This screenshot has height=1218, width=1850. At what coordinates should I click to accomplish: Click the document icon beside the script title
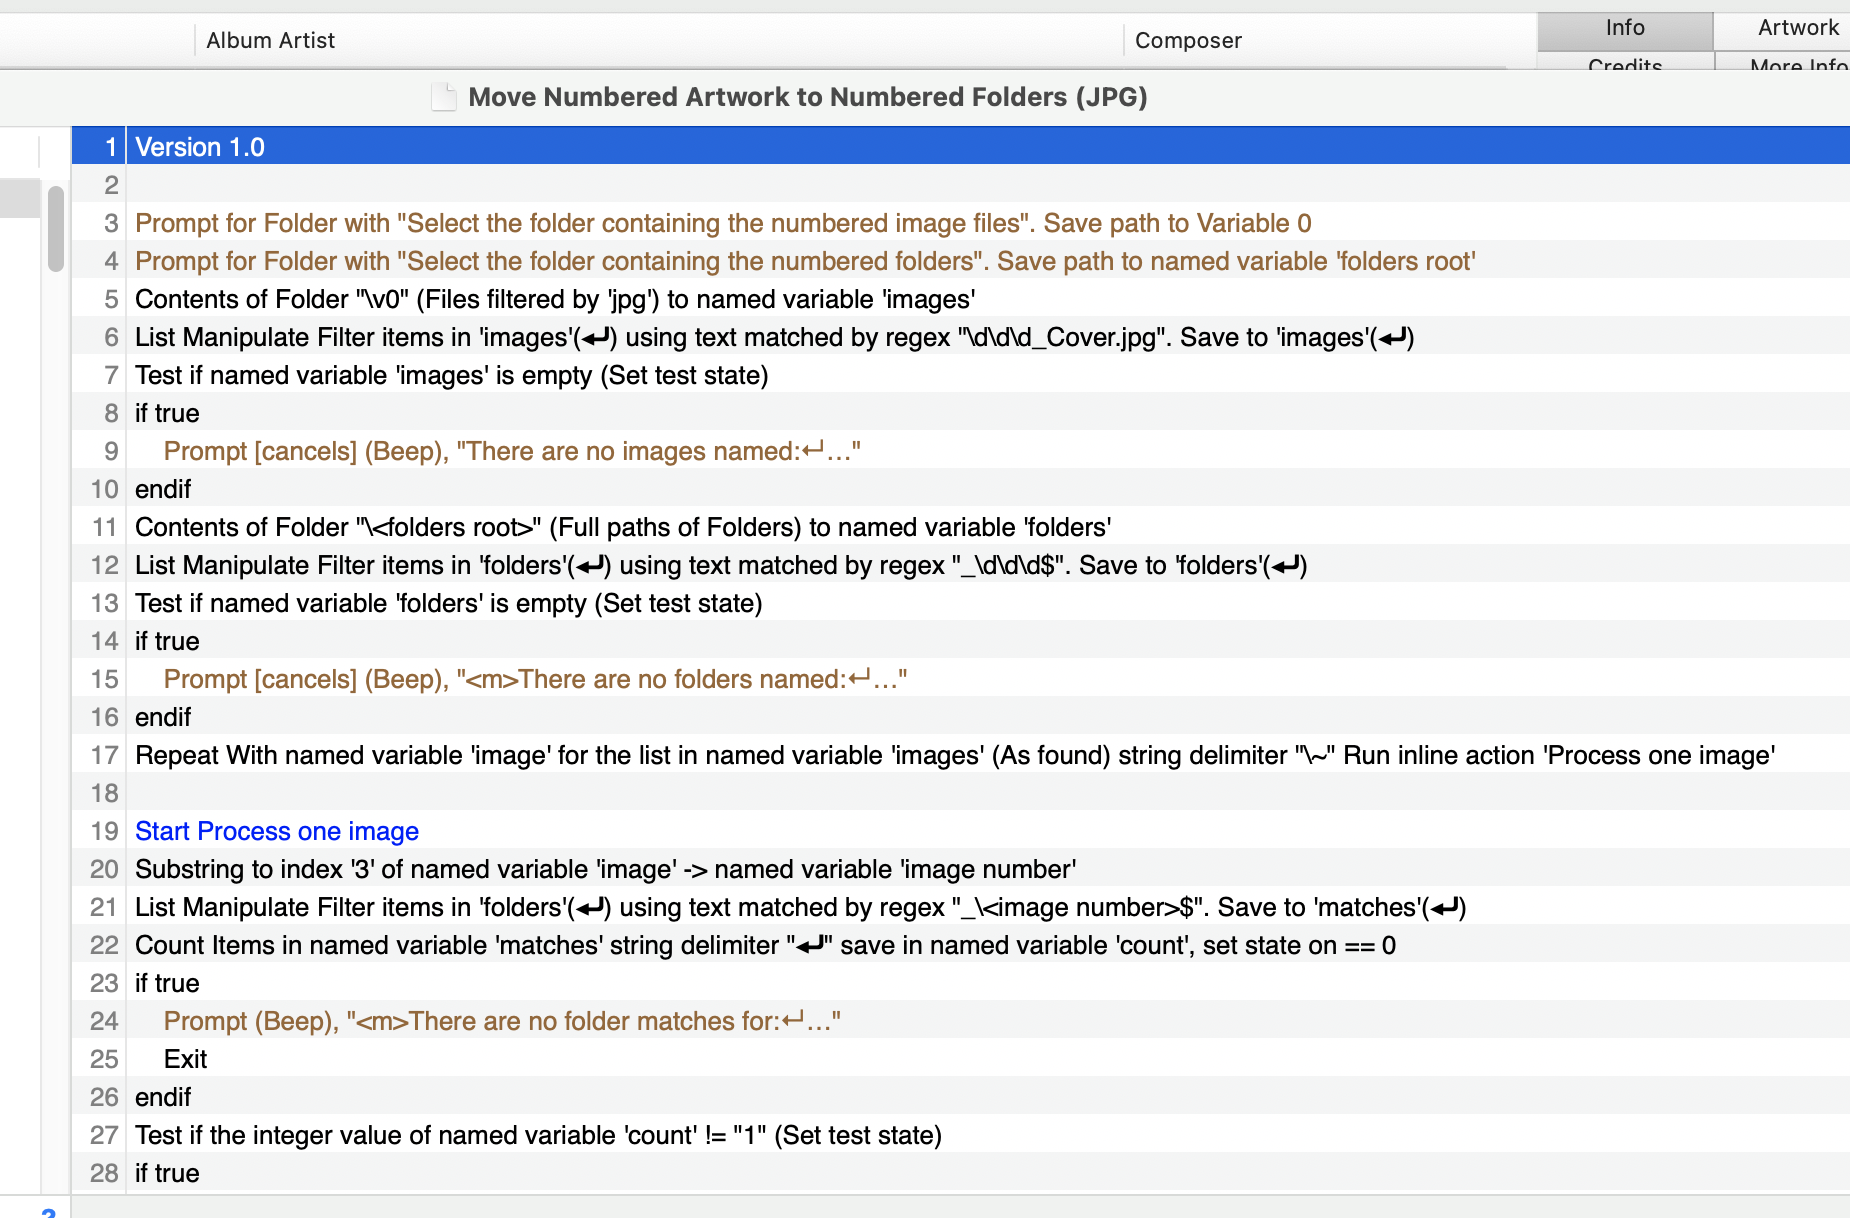pos(443,97)
